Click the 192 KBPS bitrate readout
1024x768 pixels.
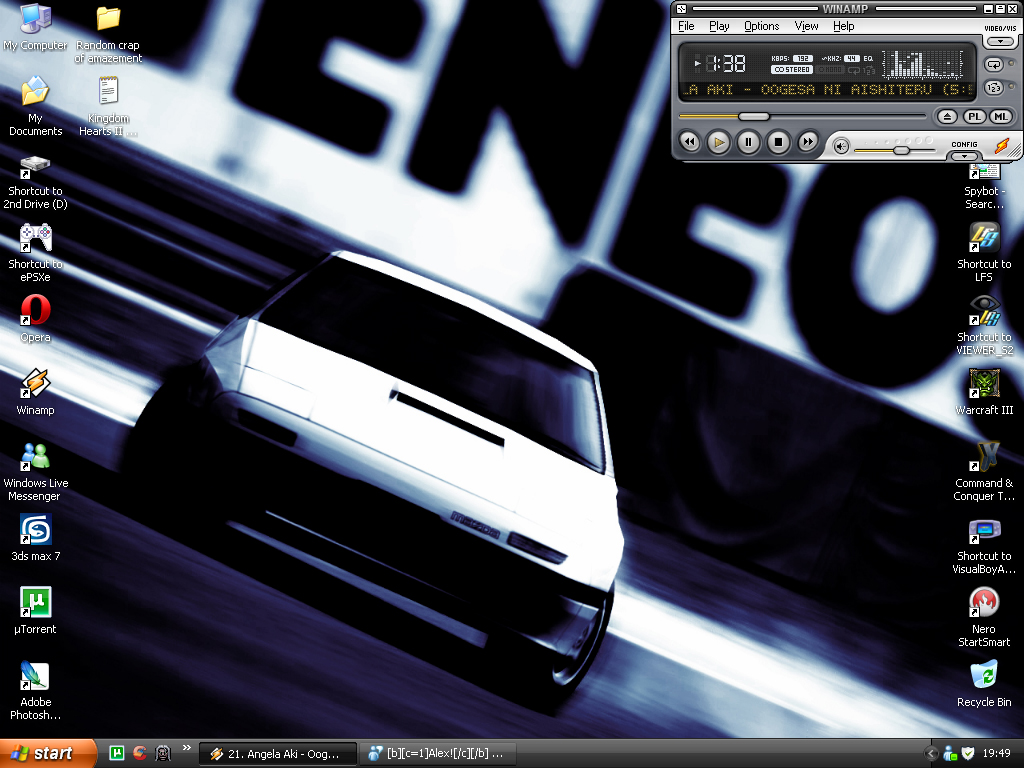[803, 59]
